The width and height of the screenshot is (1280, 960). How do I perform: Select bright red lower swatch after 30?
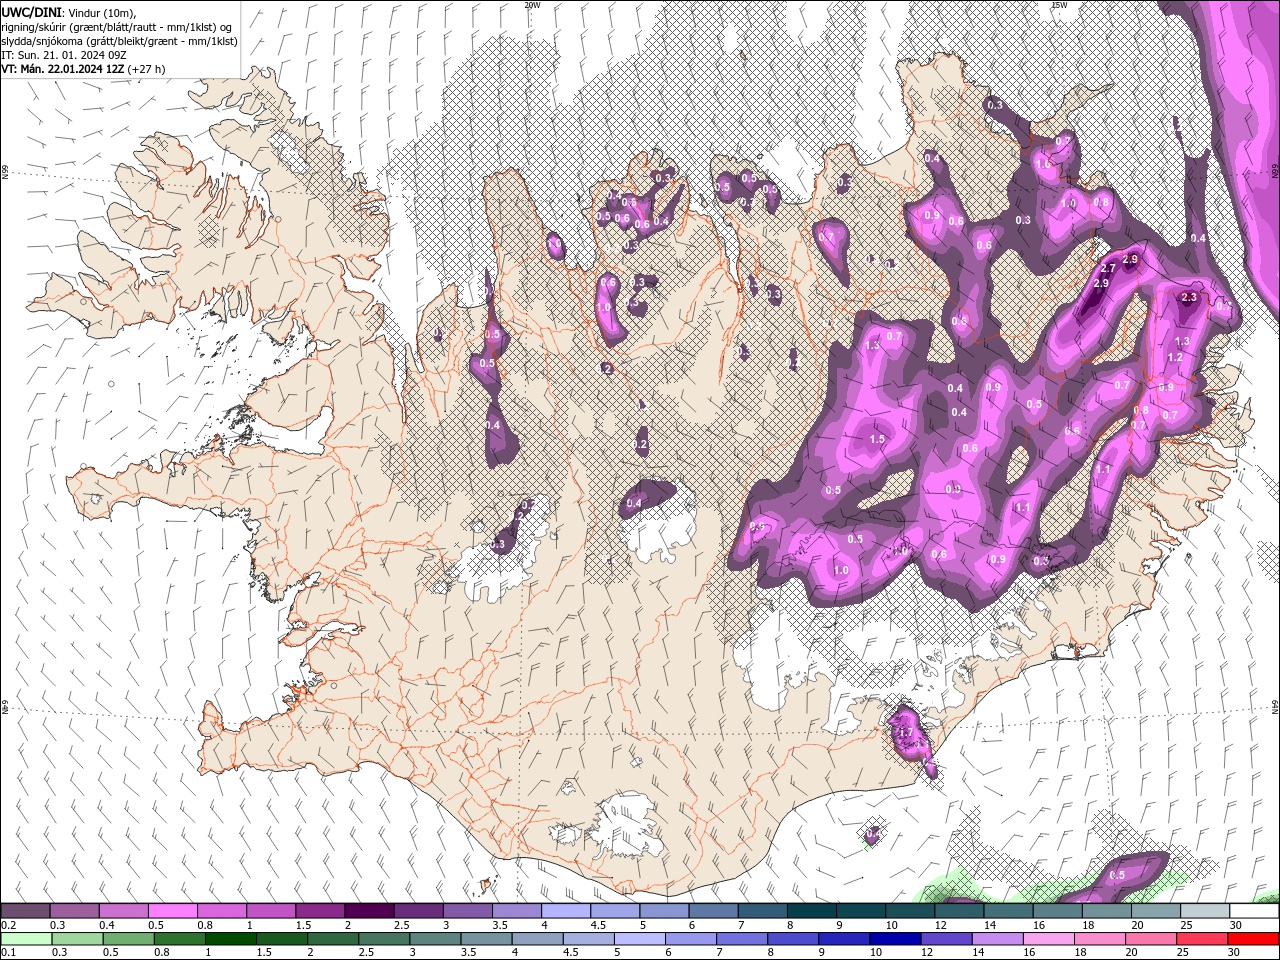[1254, 939]
